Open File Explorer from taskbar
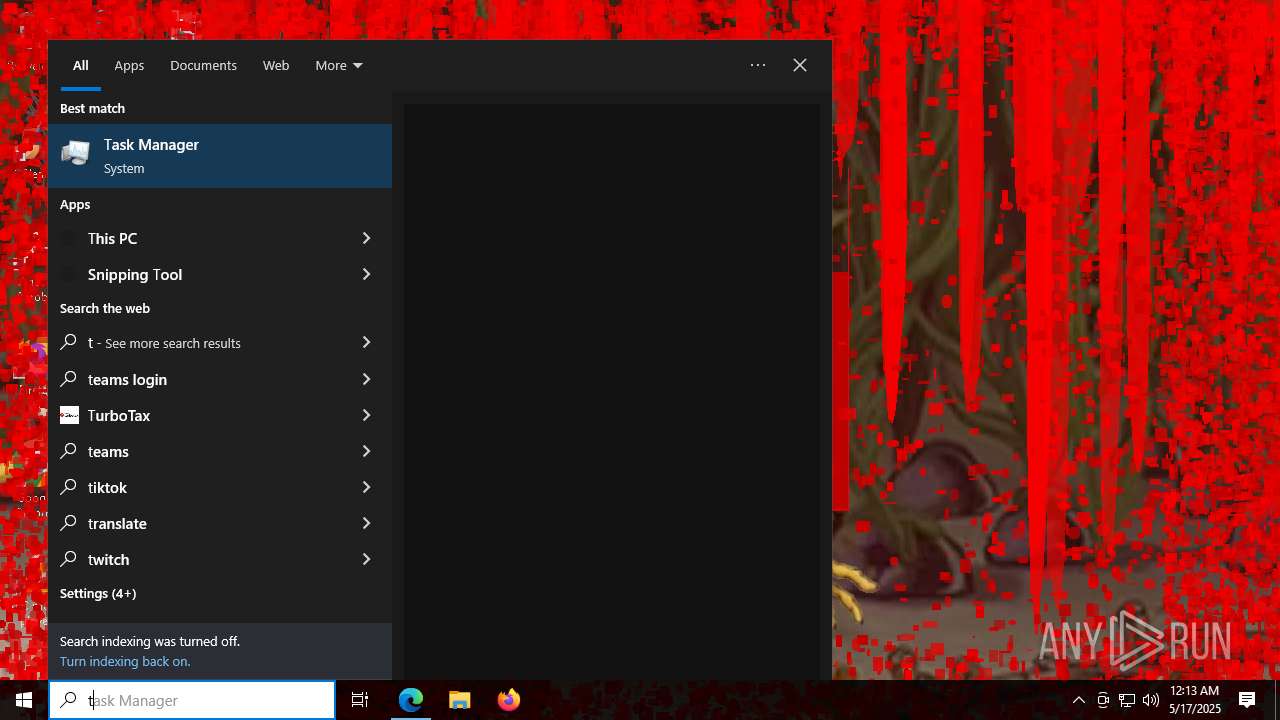Viewport: 1280px width, 720px height. 460,700
